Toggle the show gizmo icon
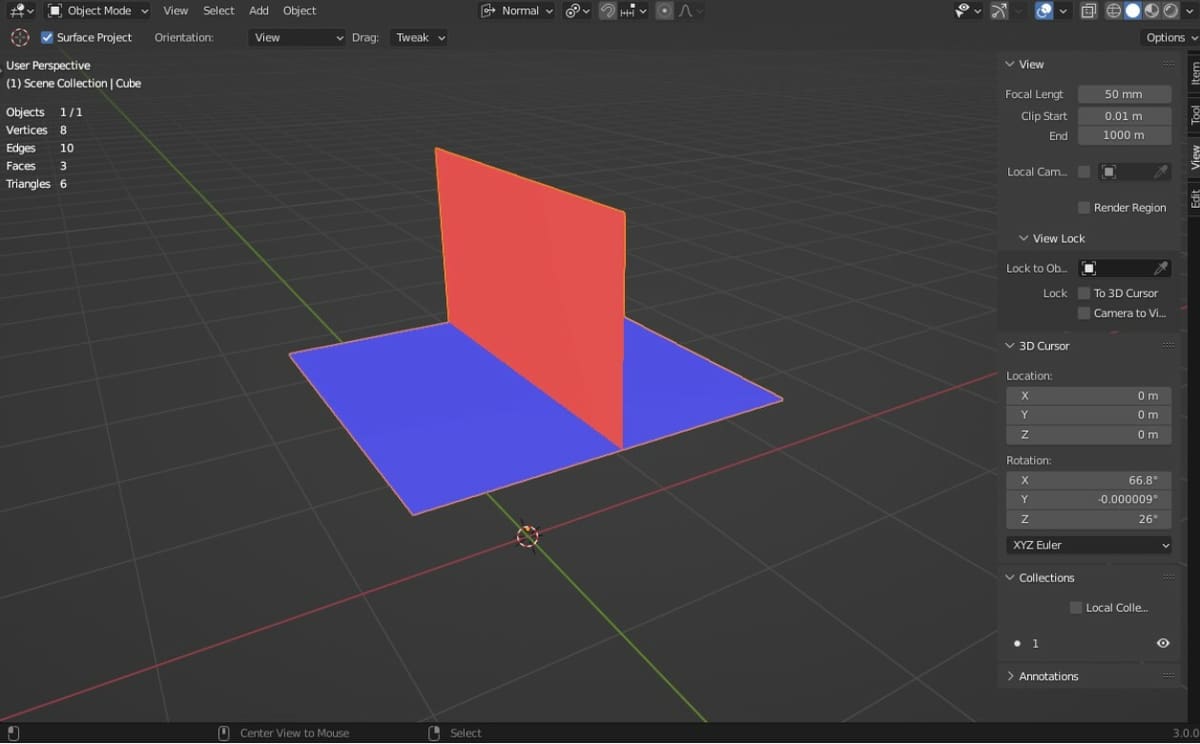 coord(998,10)
